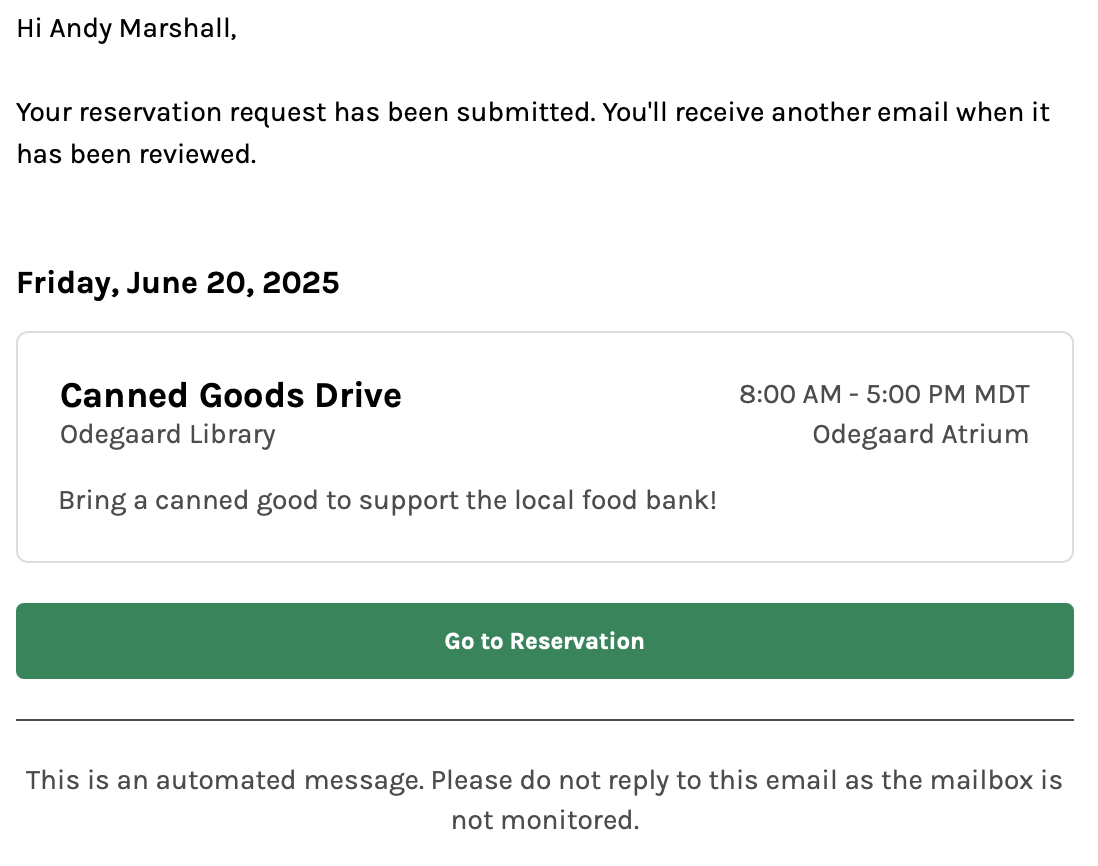Select the Canned Goods Drive event title
The image size is (1098, 866).
pyautogui.click(x=230, y=395)
